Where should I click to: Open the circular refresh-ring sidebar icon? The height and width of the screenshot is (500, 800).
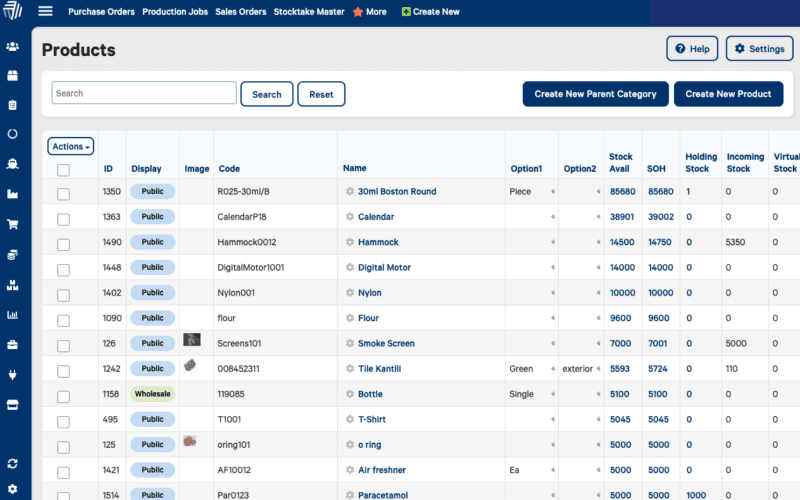click(x=12, y=134)
